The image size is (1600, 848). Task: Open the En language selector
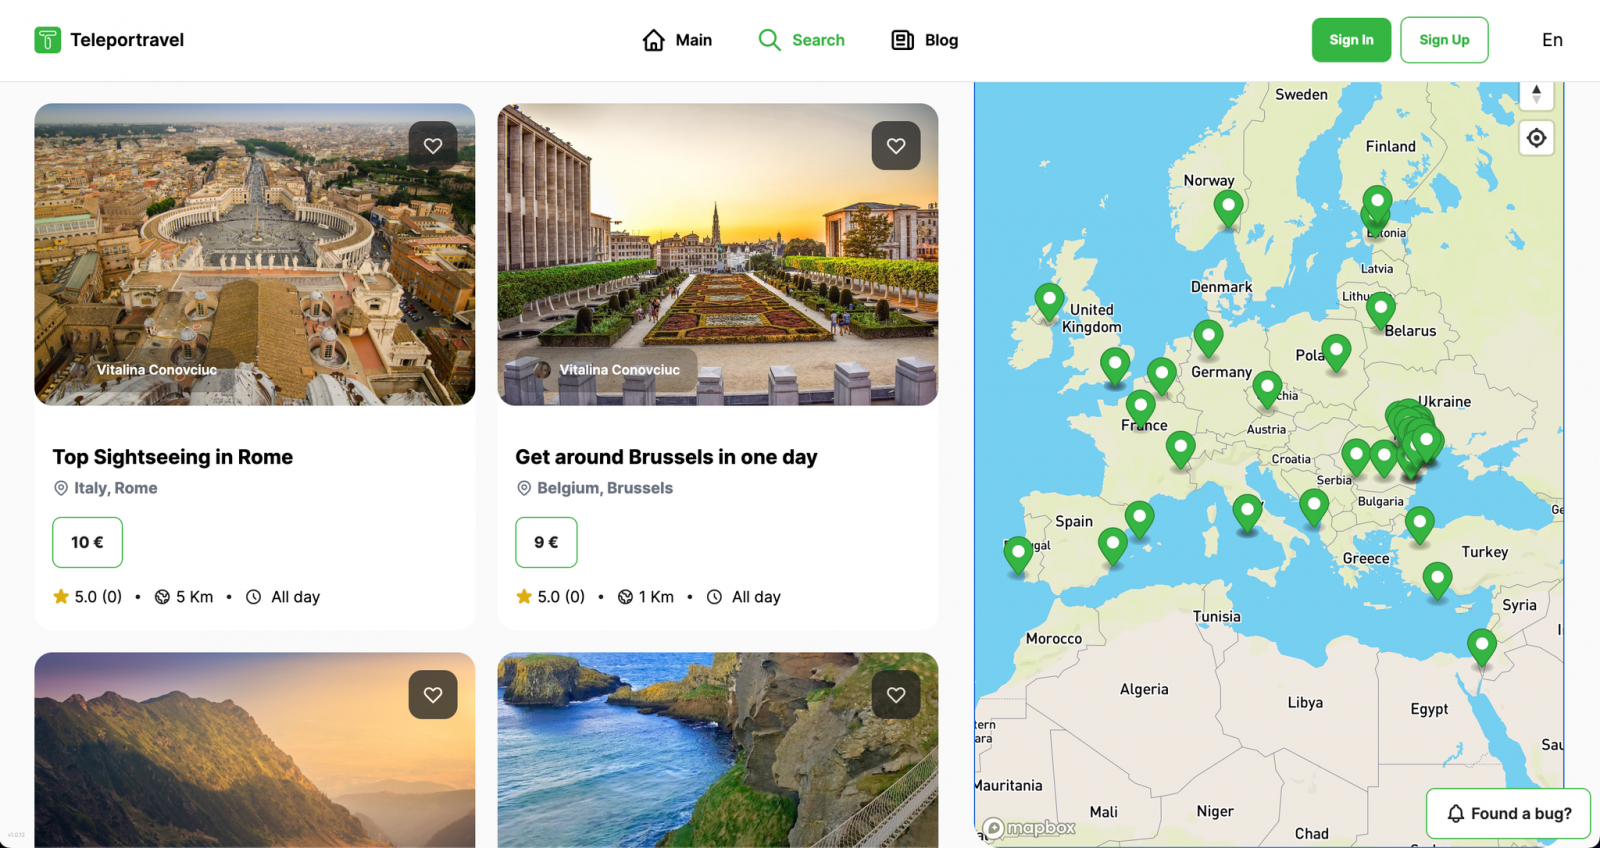coord(1552,40)
